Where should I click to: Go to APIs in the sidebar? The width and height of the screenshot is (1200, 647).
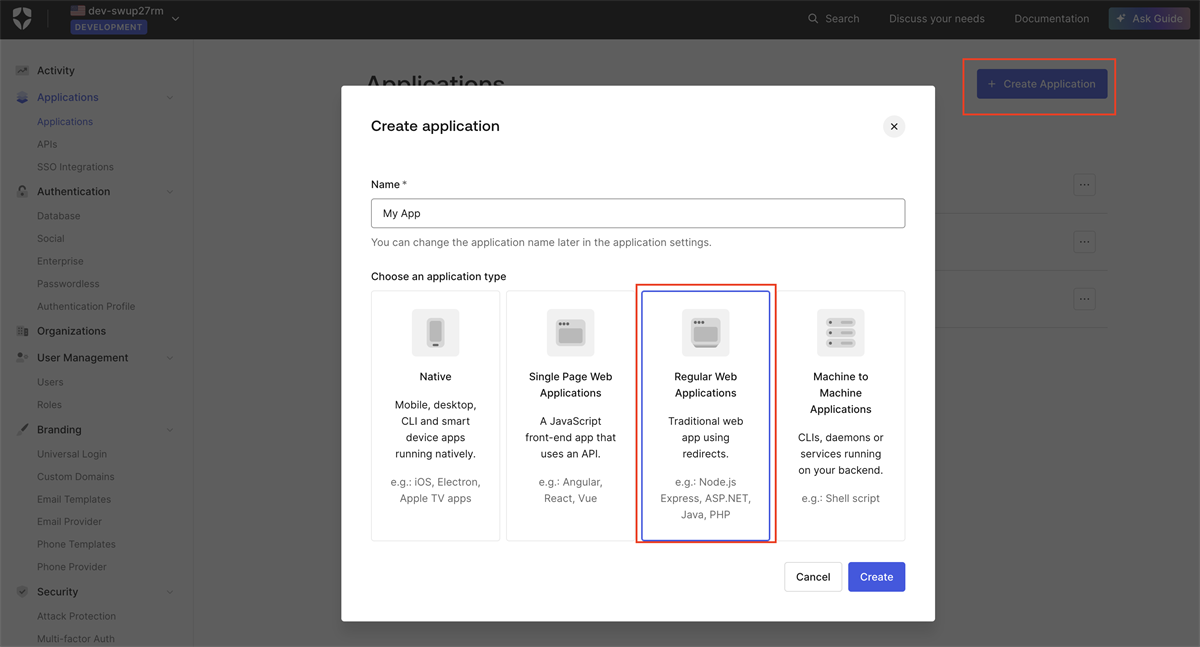pos(47,144)
